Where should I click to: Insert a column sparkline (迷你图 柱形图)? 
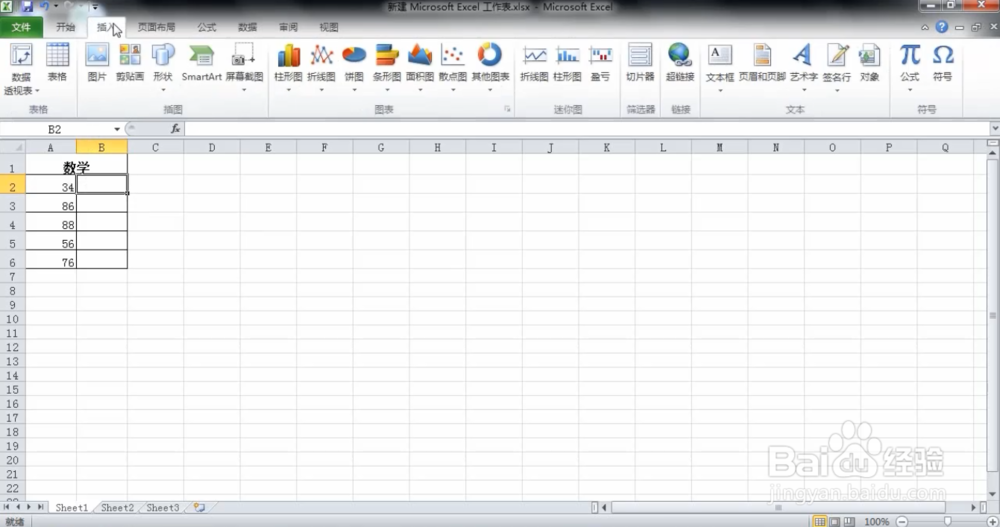click(568, 63)
